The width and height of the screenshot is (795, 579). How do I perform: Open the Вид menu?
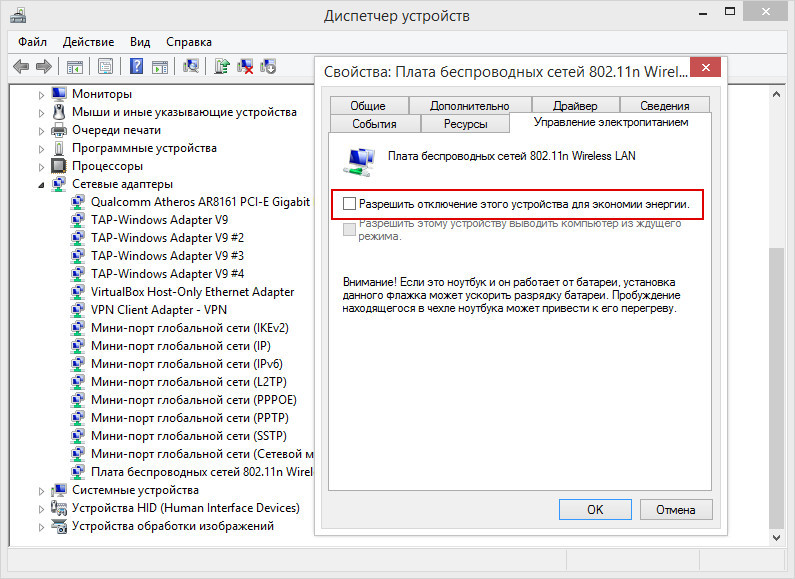[140, 42]
